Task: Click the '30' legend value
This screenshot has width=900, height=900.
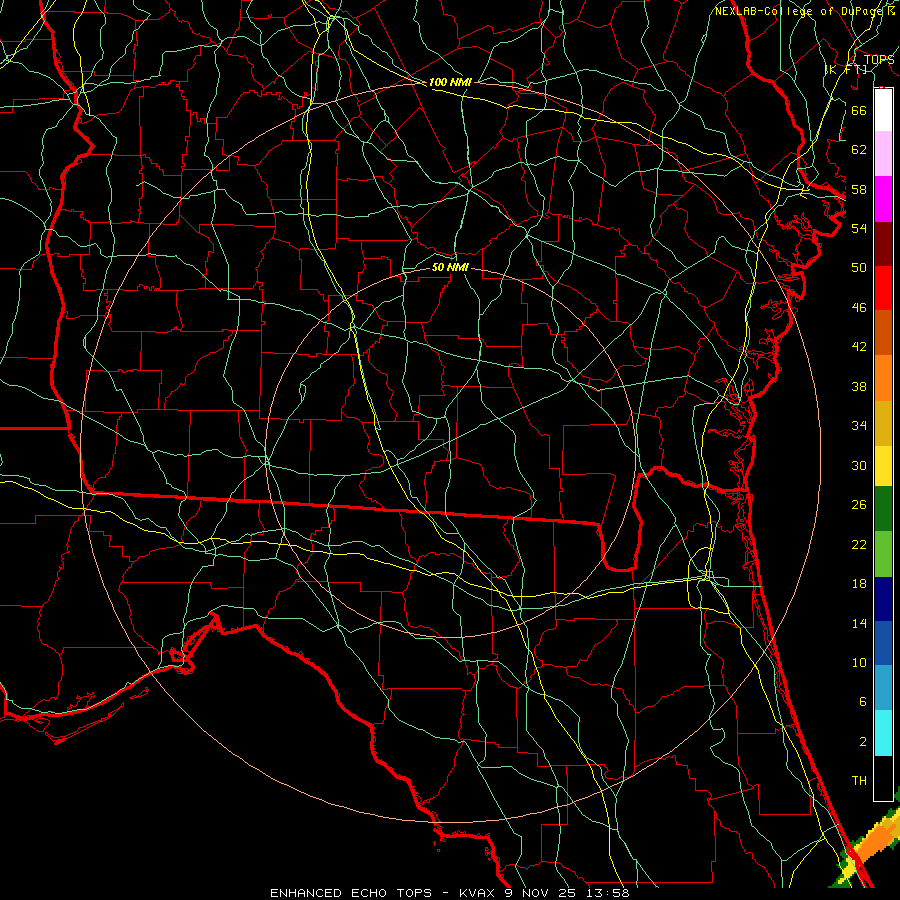Action: (859, 465)
